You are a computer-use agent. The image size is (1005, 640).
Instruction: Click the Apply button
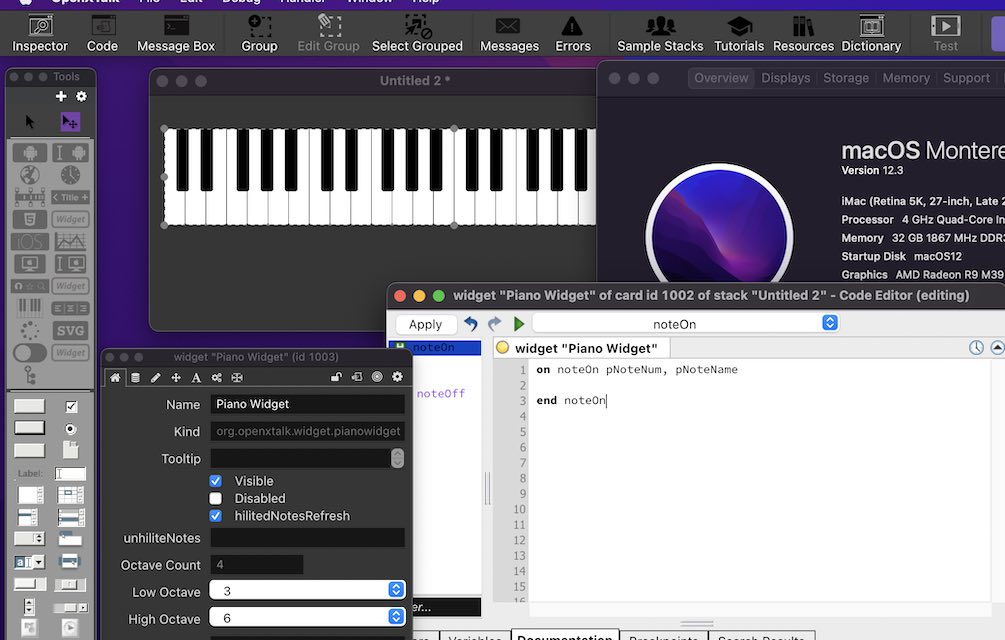425,324
